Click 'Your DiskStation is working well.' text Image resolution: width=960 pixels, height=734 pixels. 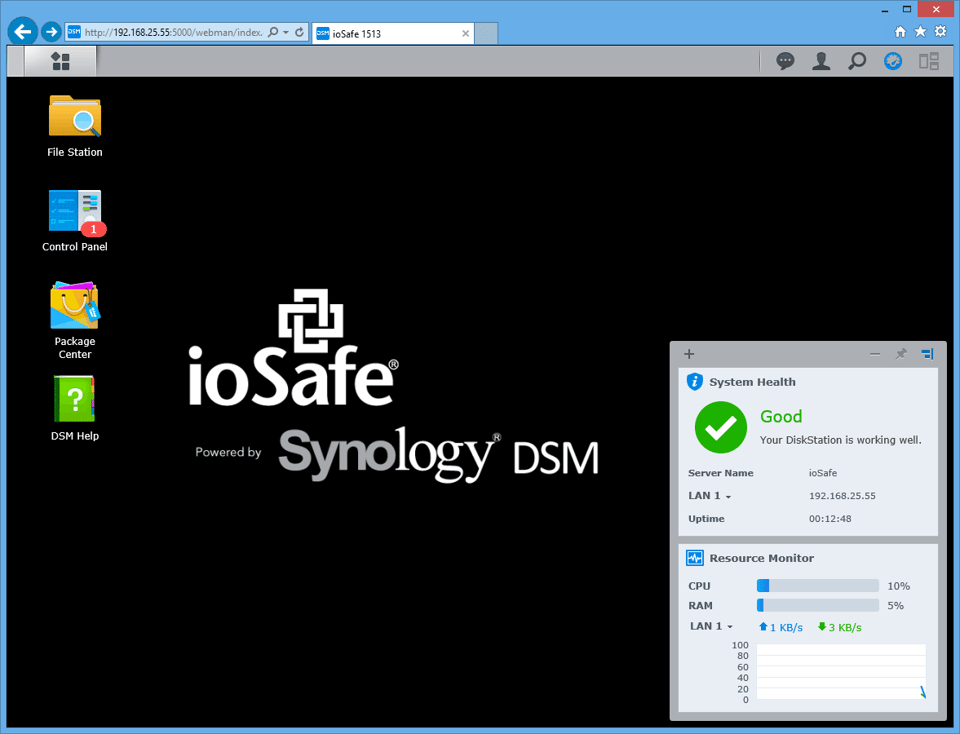840,440
